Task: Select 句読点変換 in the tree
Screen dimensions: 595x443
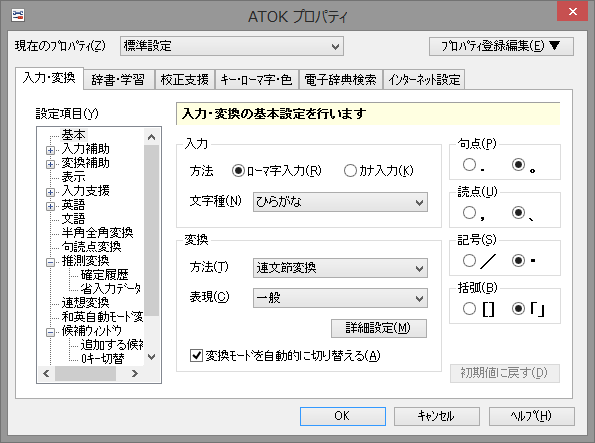Action: coord(91,247)
